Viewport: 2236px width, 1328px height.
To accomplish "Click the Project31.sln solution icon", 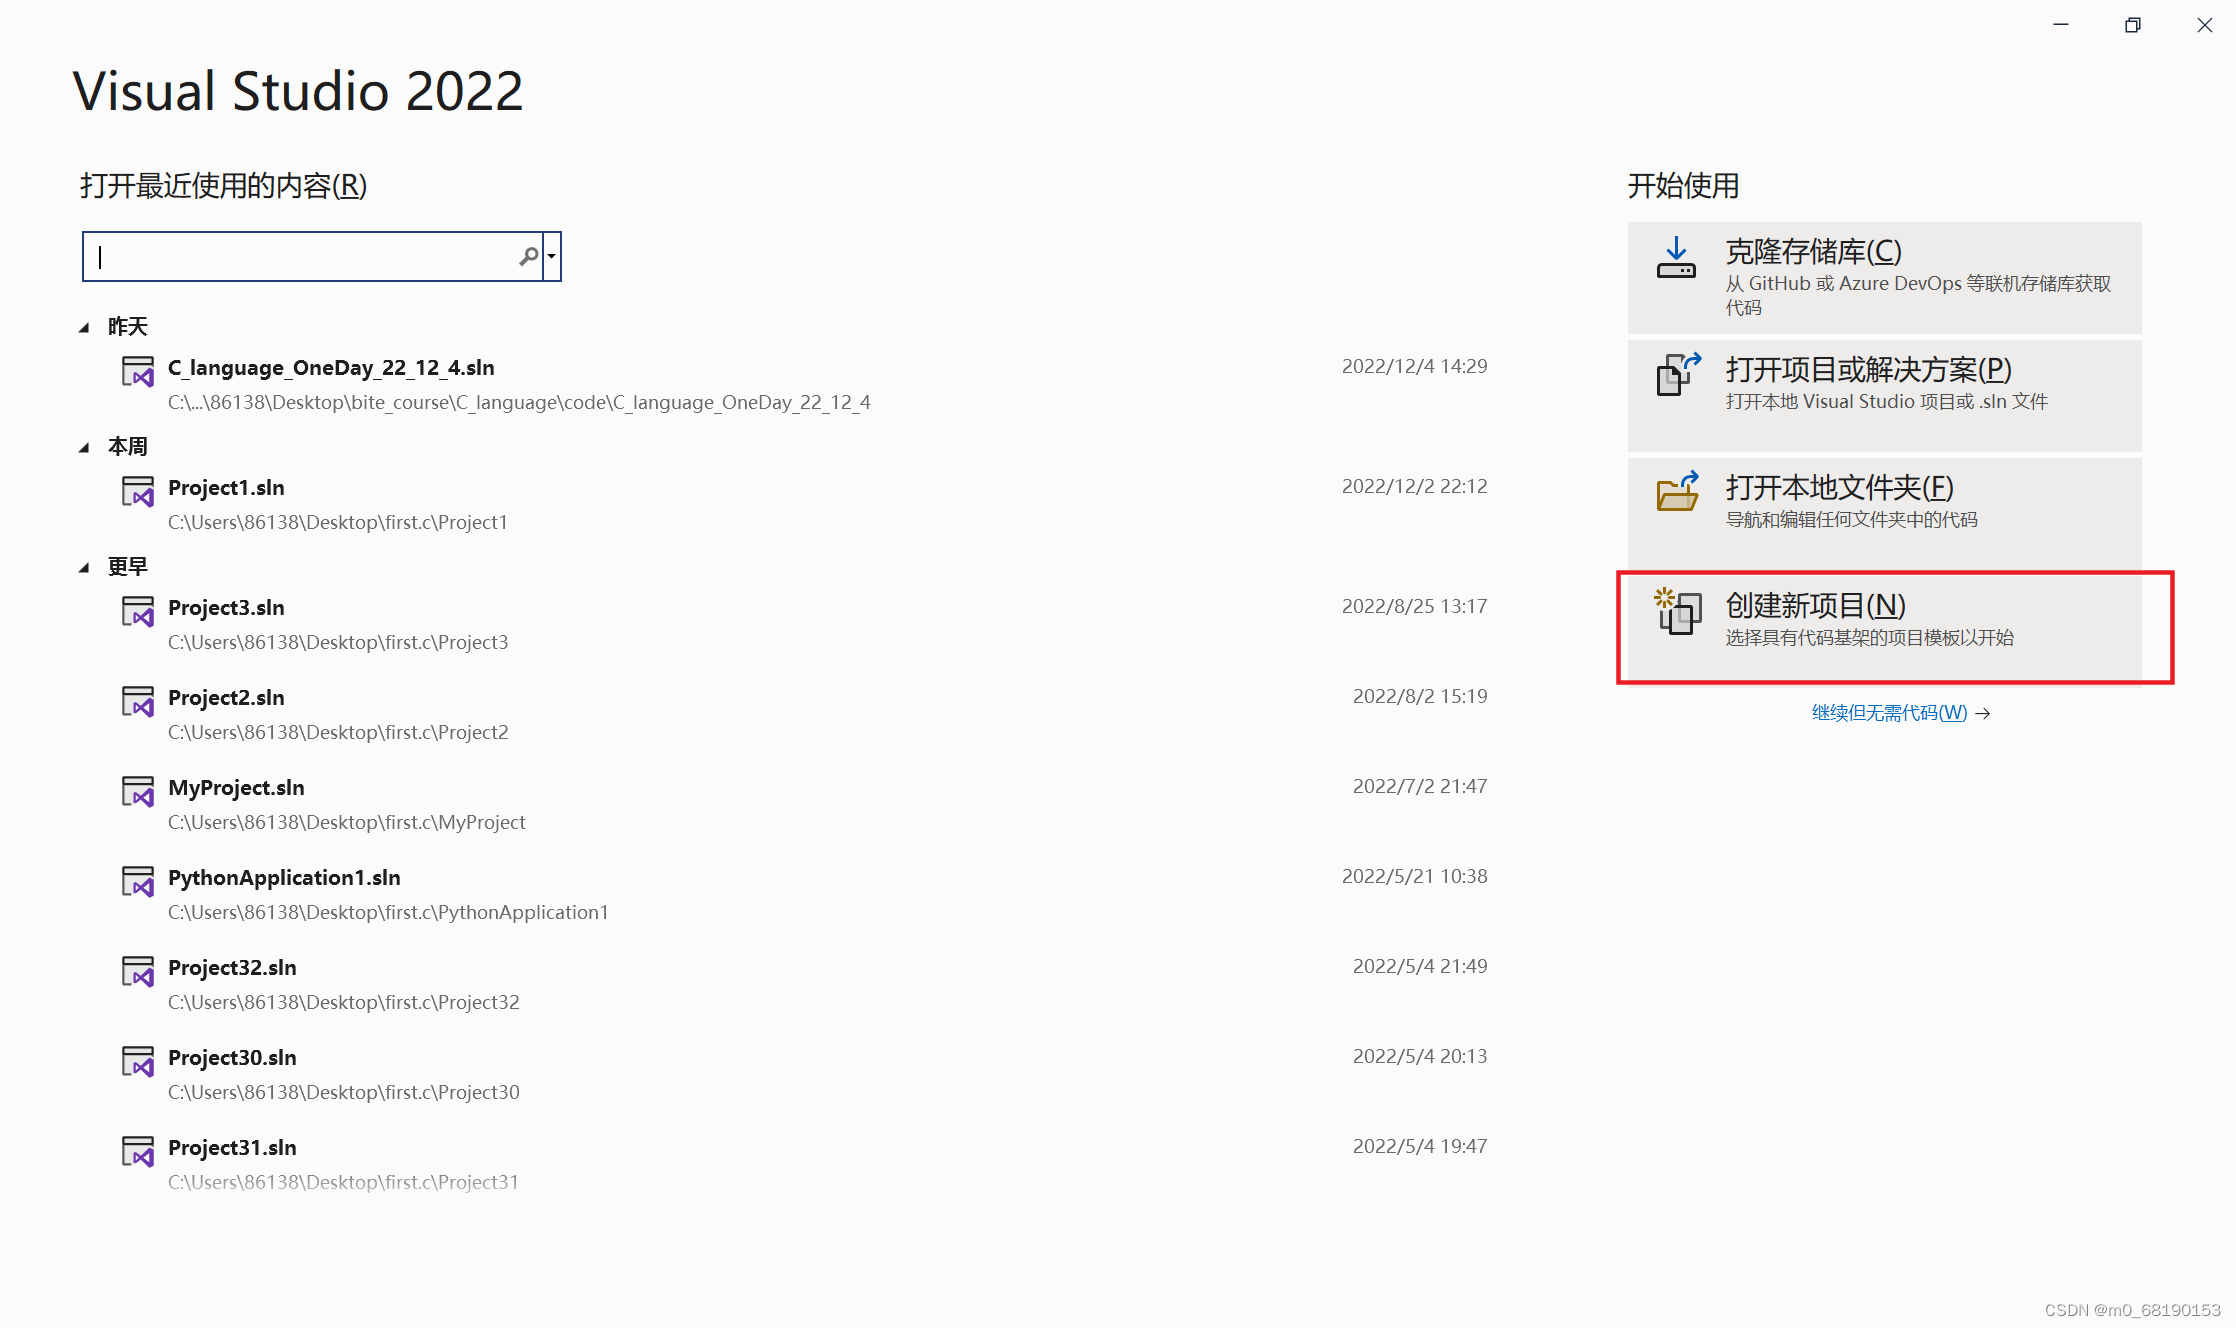I will click(138, 1151).
